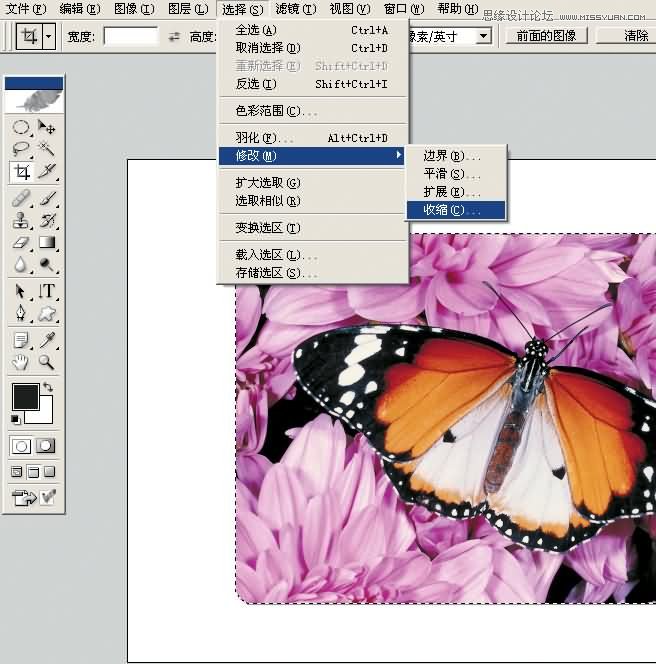Choose 载入选区(L) load selection entry
656x664 pixels.
313,255
